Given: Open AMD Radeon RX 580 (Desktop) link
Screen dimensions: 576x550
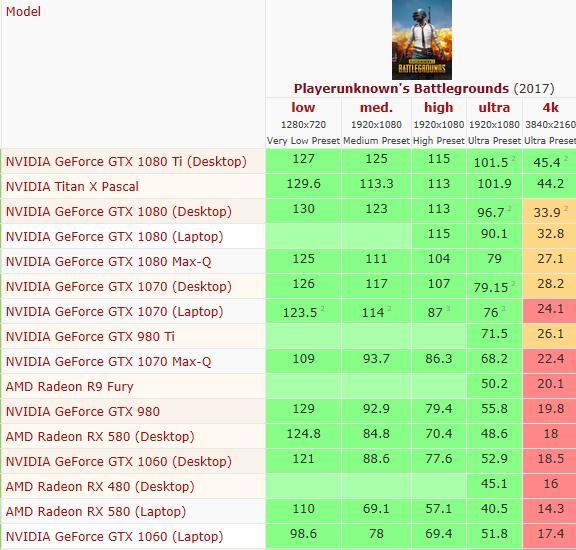Looking at the screenshot, I should coord(100,436).
